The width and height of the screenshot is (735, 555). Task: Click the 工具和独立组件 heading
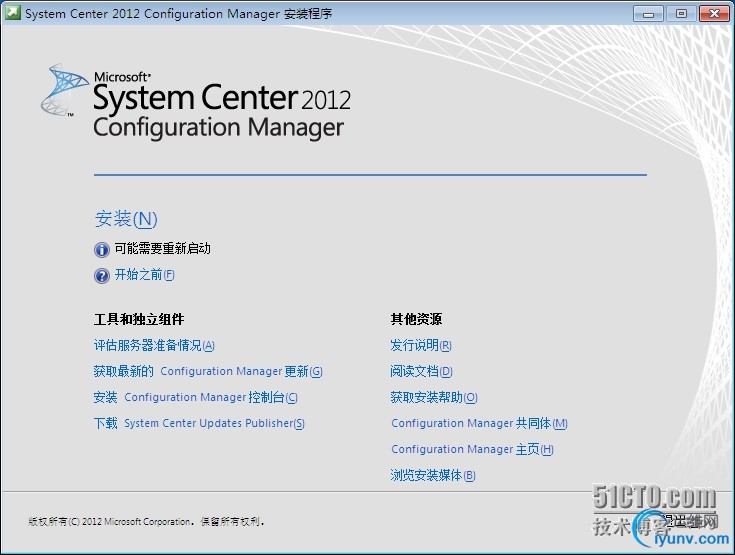tap(139, 319)
